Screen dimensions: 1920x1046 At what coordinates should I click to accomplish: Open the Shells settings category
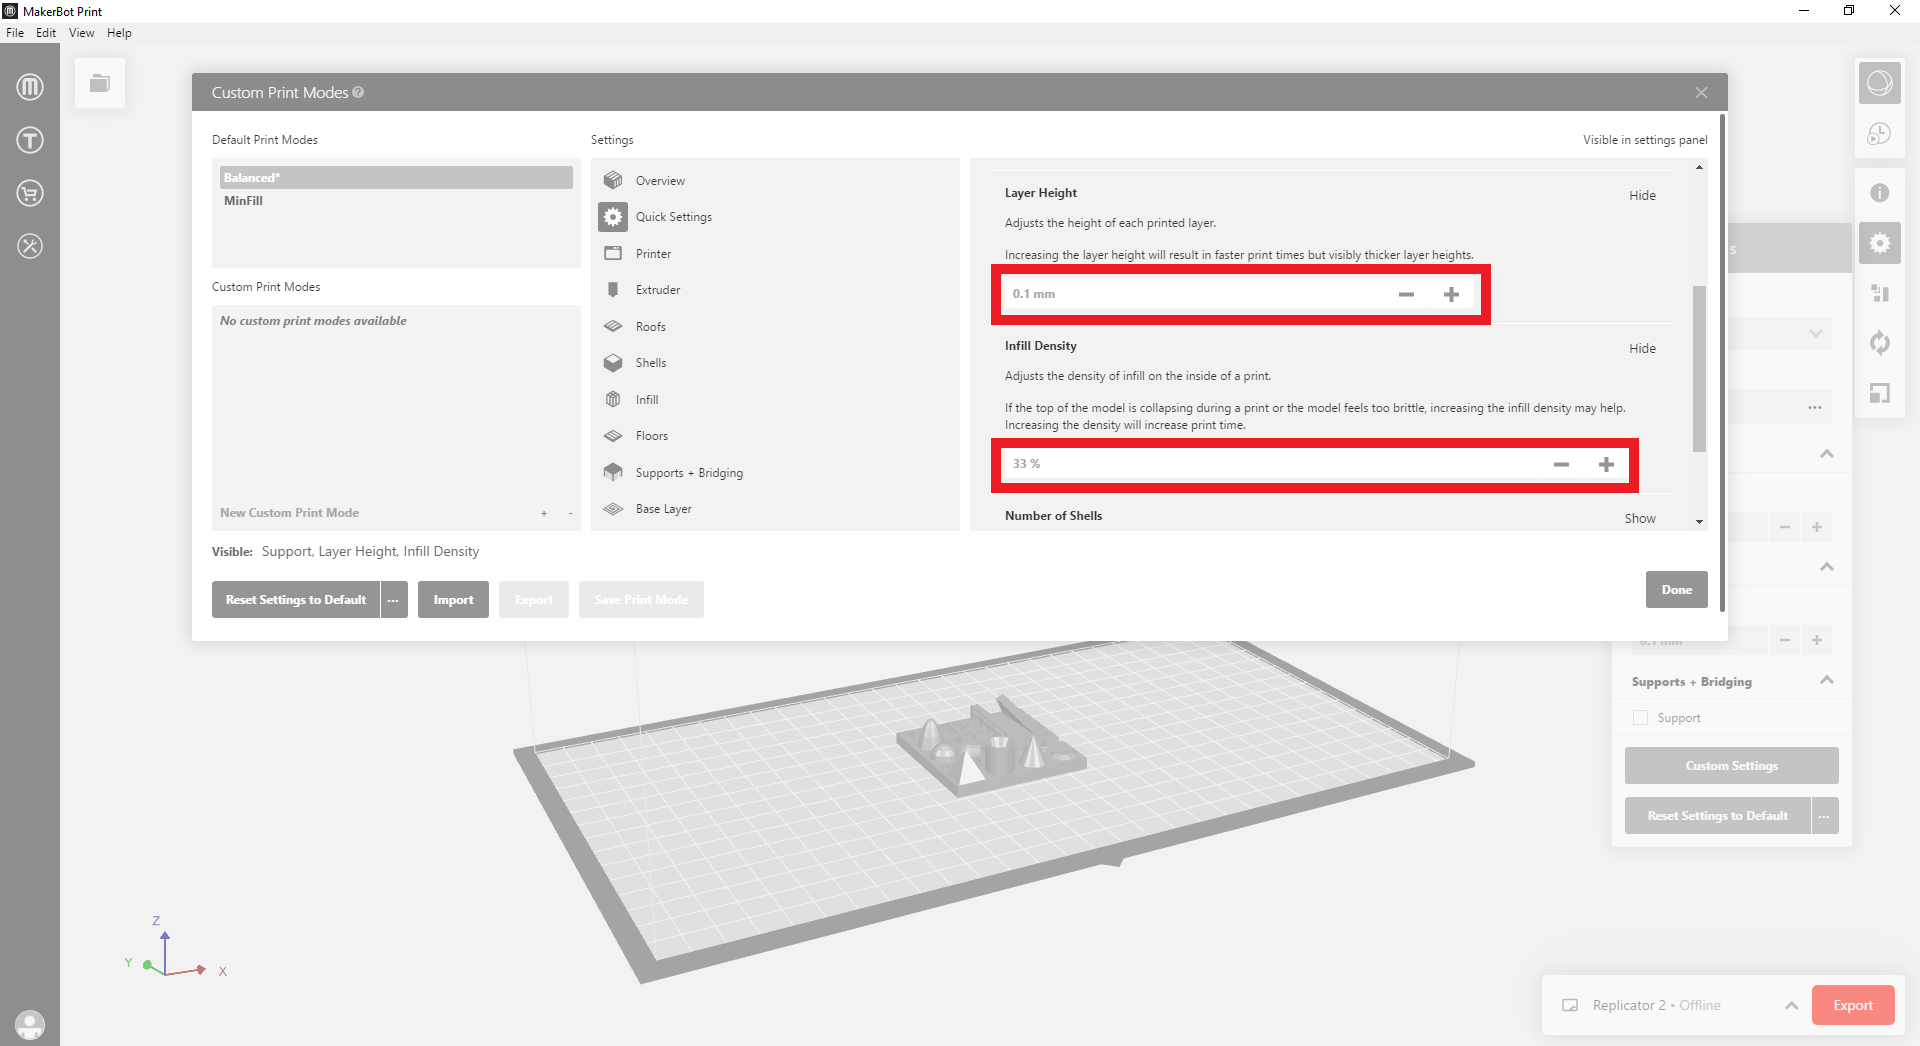651,363
